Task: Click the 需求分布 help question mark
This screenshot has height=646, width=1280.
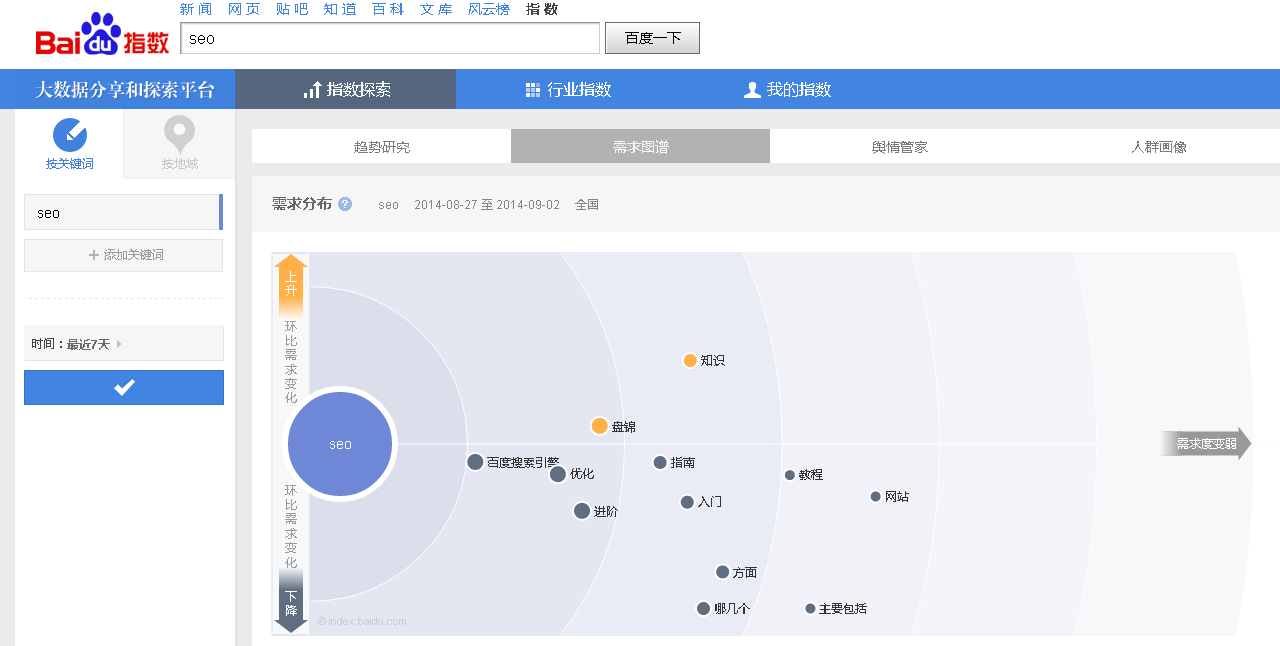Action: 344,203
